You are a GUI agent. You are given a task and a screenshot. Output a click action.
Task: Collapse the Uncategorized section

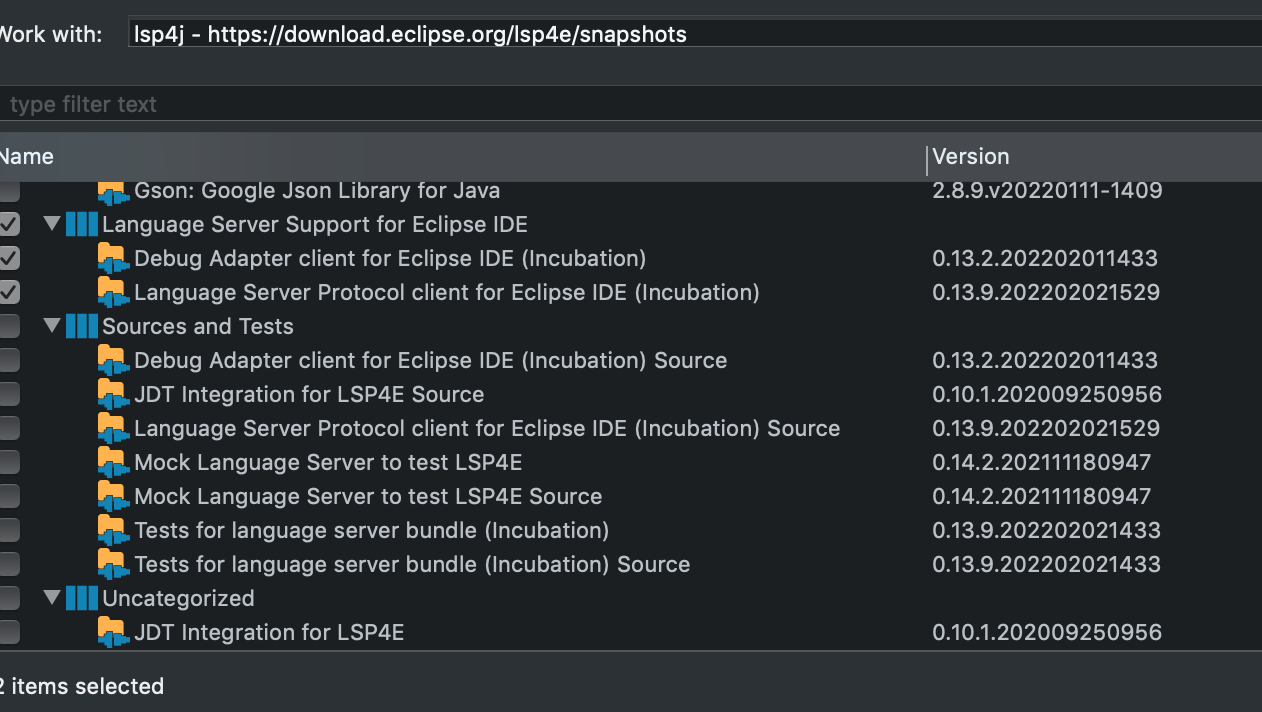[51, 598]
